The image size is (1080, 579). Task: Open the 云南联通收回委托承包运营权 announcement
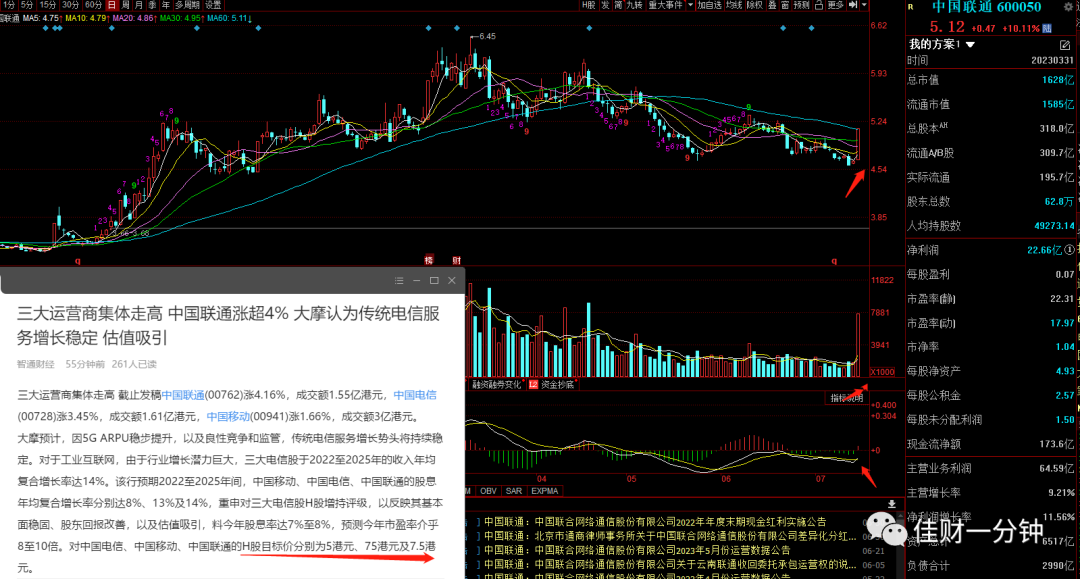click(670, 564)
